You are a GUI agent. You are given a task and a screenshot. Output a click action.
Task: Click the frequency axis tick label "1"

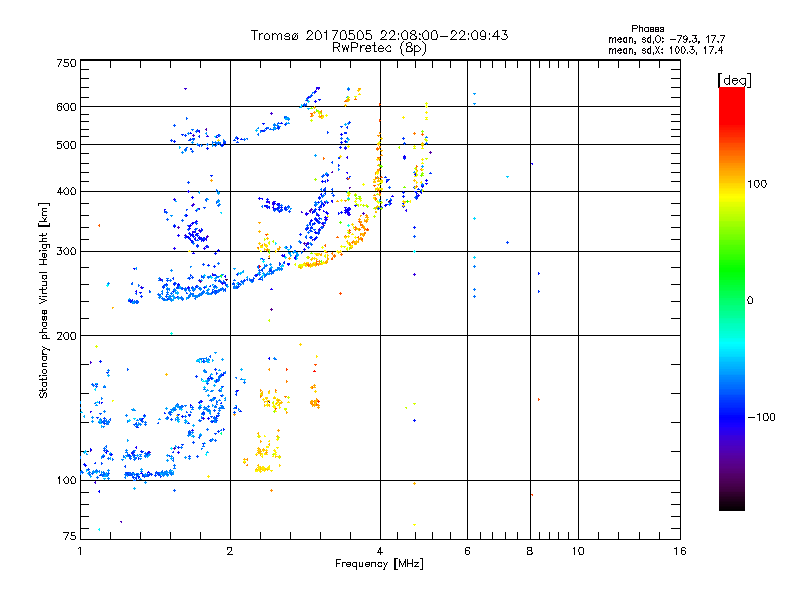[x=80, y=551]
